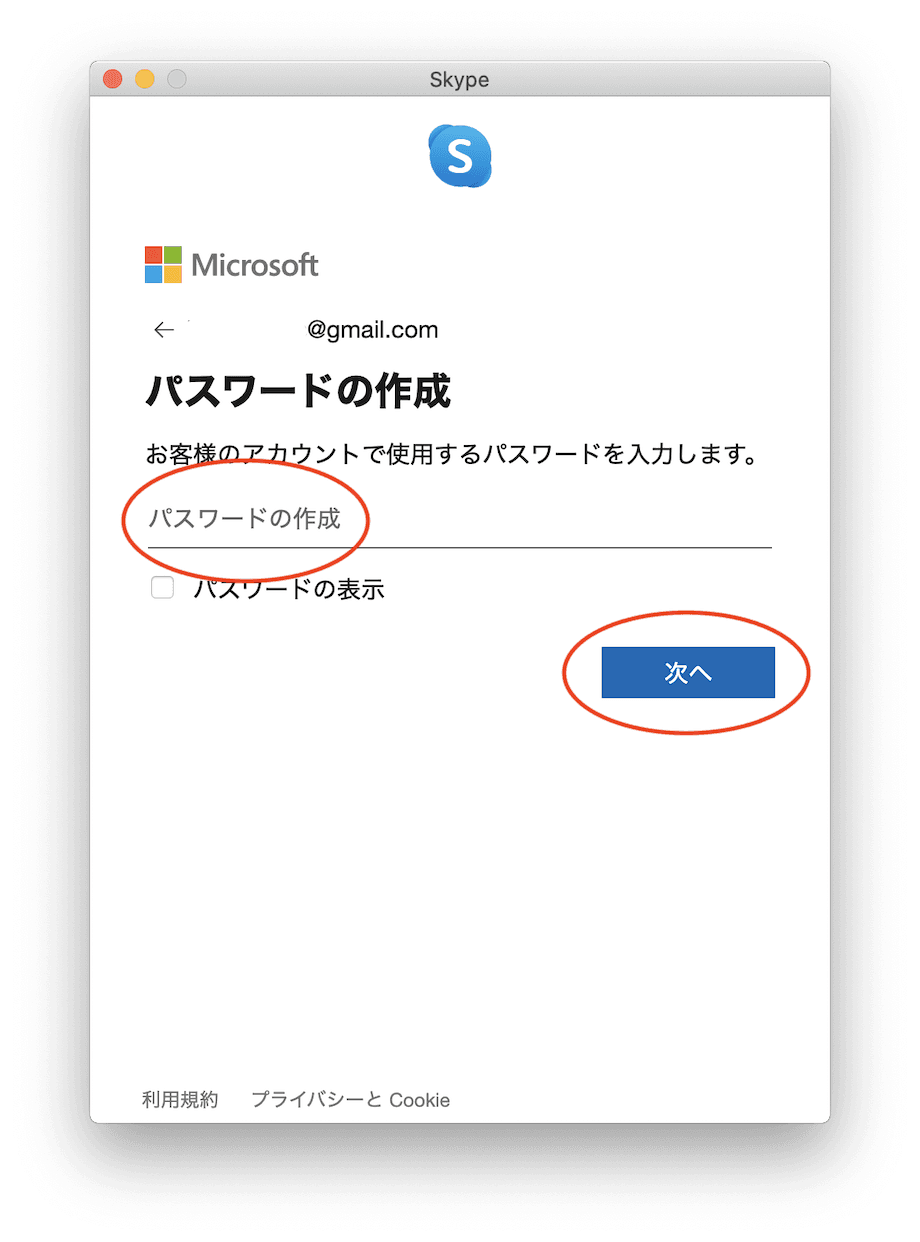The image size is (920, 1242).
Task: Focus the パスワードの作成 password input field
Action: [x=460, y=520]
